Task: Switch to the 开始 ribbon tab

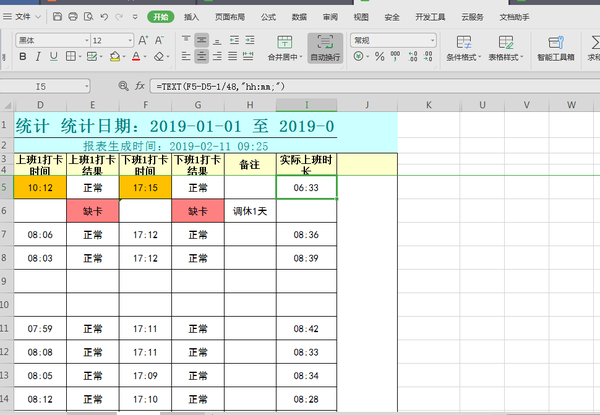Action: tap(161, 17)
